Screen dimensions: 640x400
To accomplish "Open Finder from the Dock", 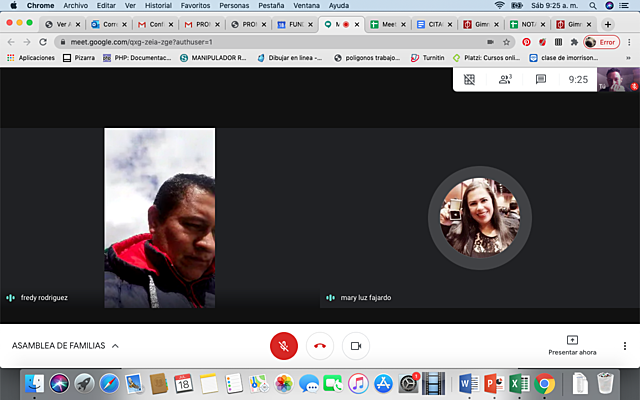I will tap(34, 383).
